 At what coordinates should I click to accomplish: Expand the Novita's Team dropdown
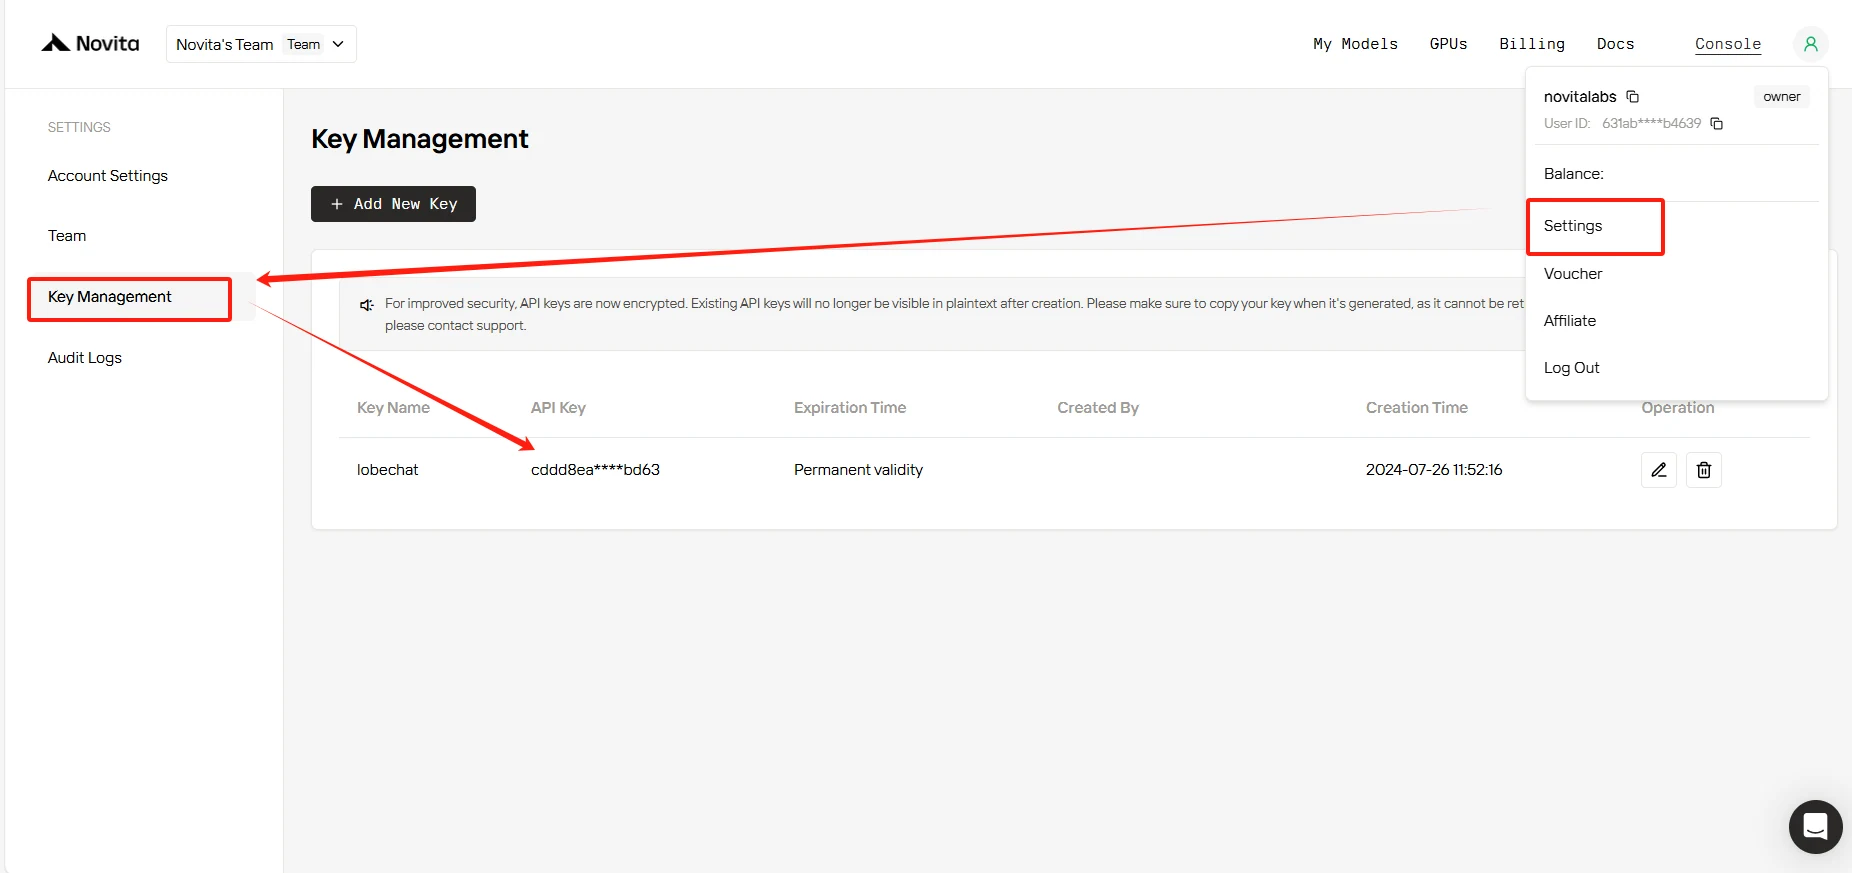pyautogui.click(x=261, y=44)
